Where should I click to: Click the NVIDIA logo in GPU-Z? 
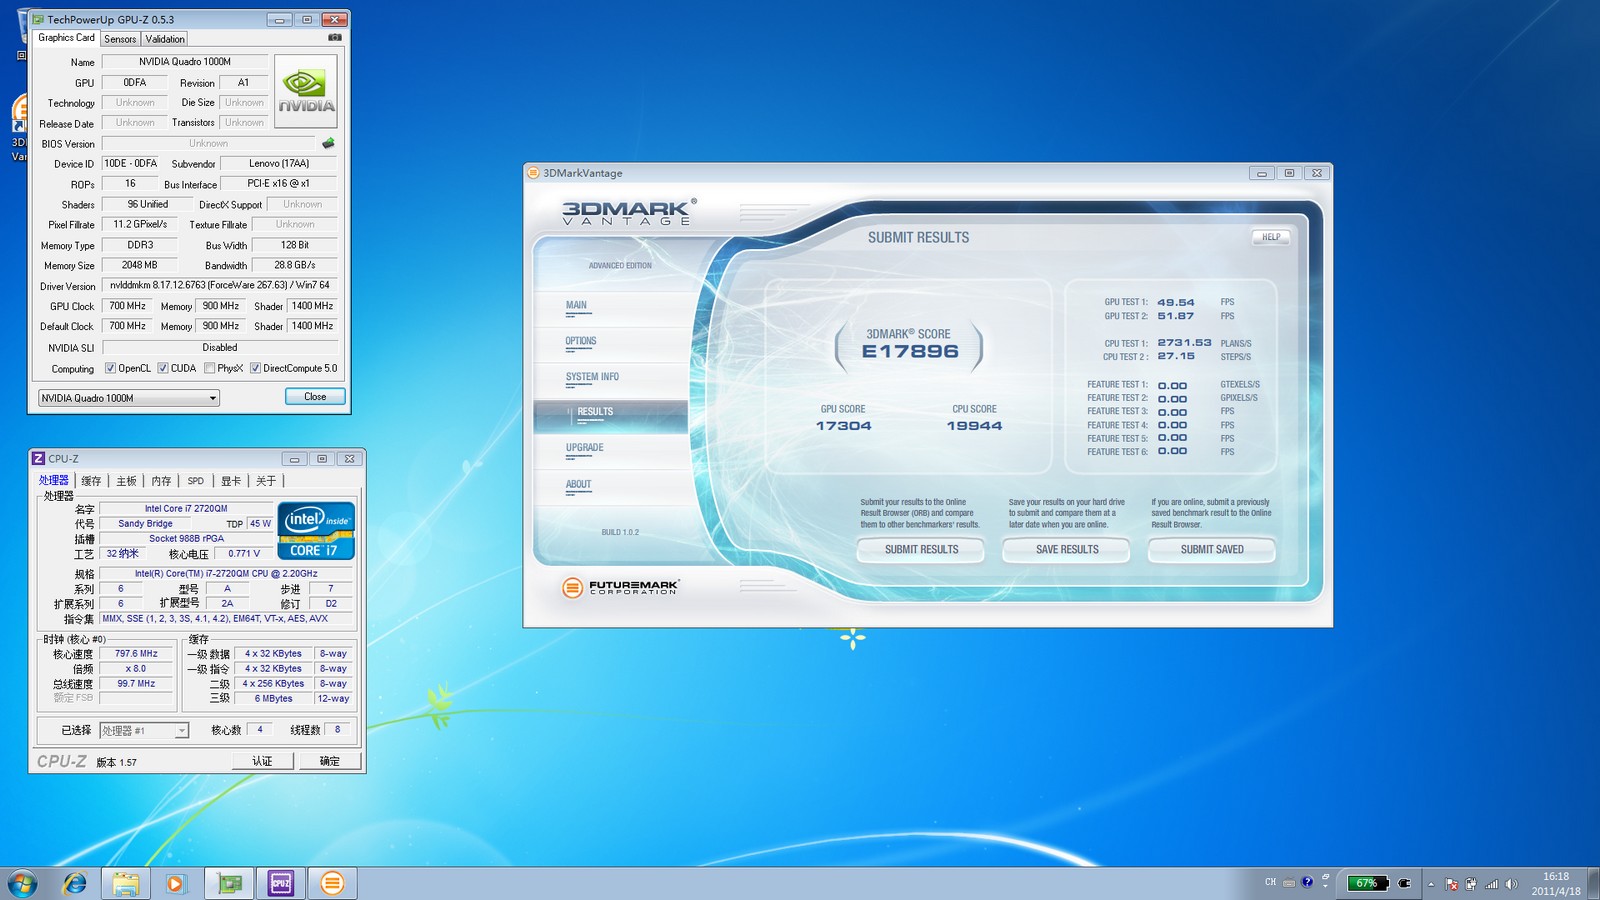click(x=305, y=91)
